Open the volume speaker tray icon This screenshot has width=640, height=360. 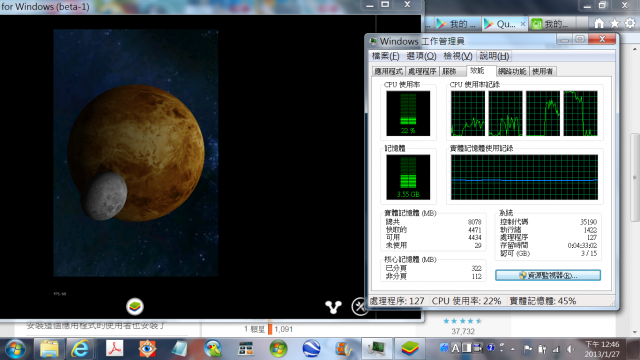point(570,349)
